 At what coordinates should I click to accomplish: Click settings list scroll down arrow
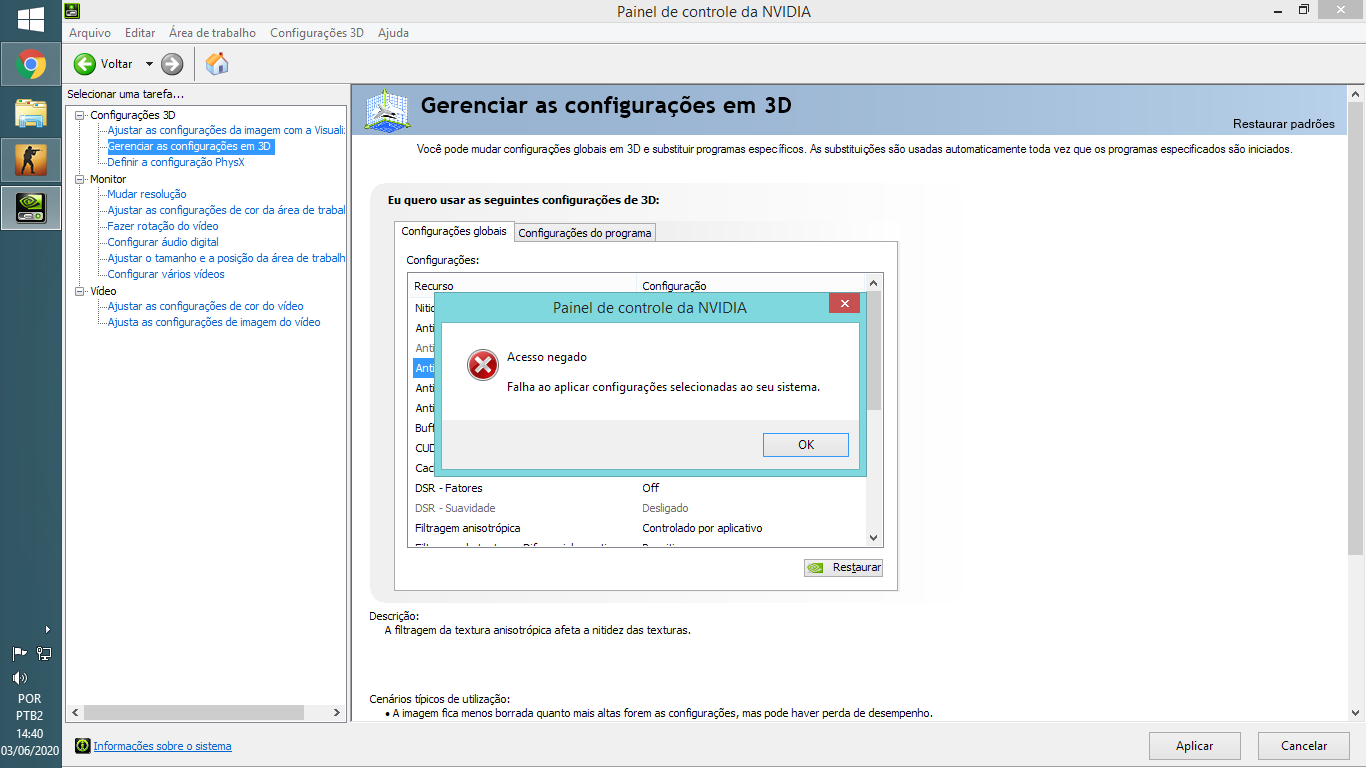click(873, 537)
